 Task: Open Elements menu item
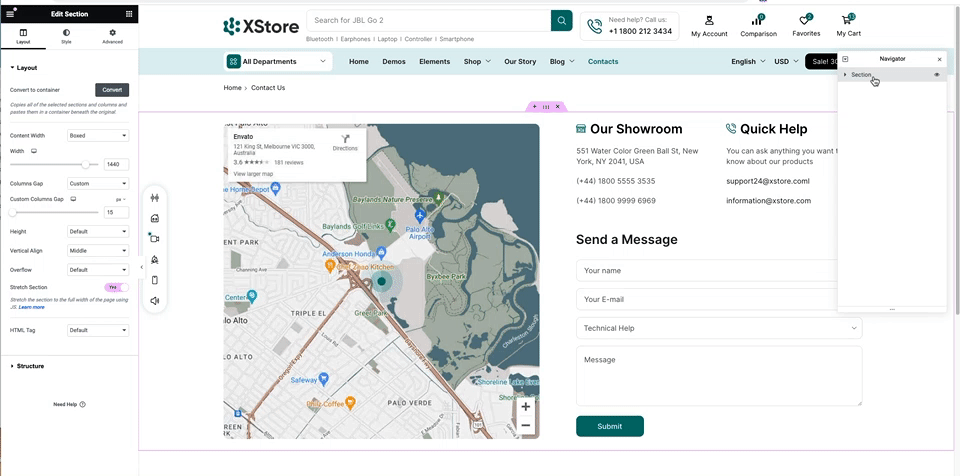[435, 61]
